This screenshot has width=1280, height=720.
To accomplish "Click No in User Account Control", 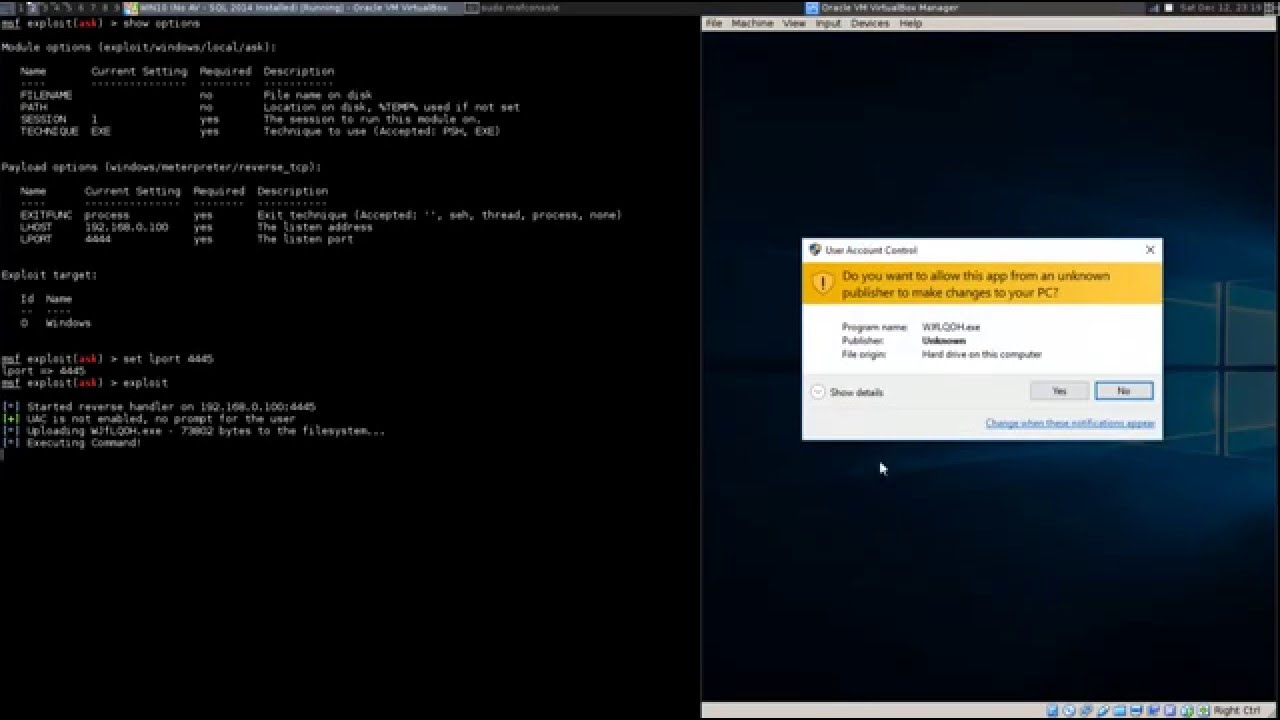I will 1124,391.
